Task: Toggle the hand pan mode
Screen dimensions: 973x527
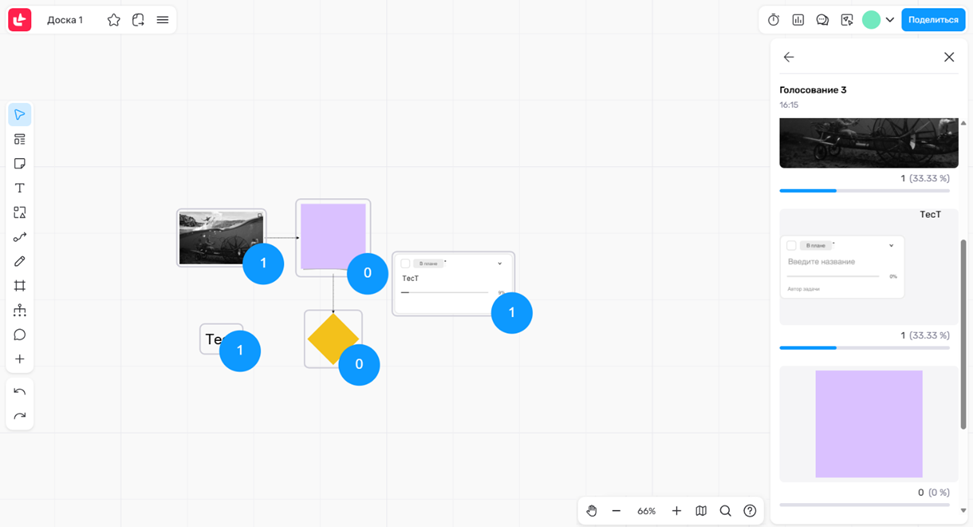Action: (591, 511)
